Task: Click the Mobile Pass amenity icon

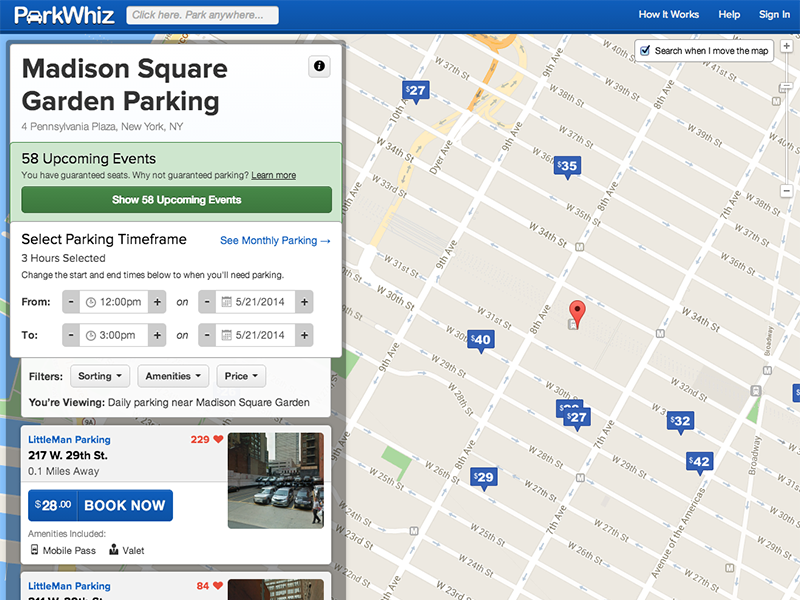Action: [x=35, y=550]
